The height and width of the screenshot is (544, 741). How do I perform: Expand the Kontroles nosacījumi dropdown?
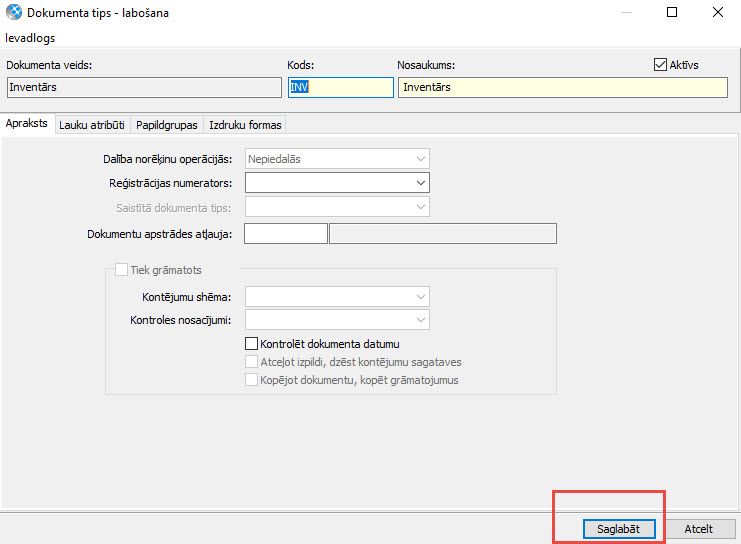coord(337,320)
